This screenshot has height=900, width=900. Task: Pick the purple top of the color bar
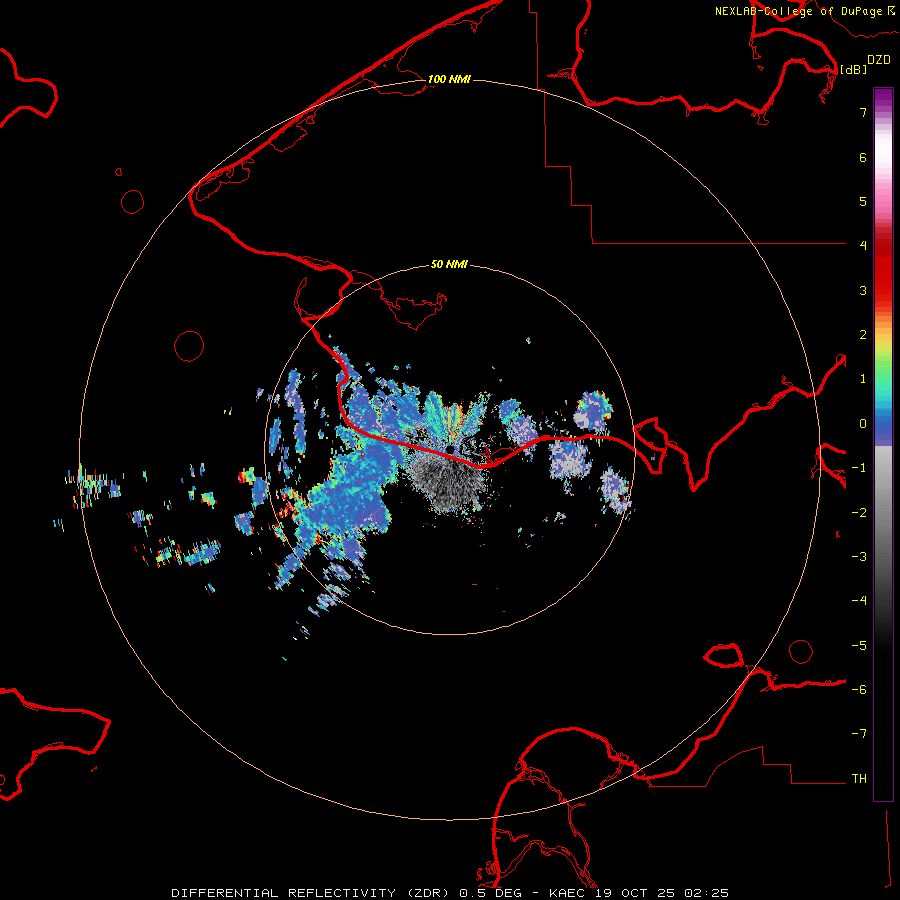(x=883, y=98)
